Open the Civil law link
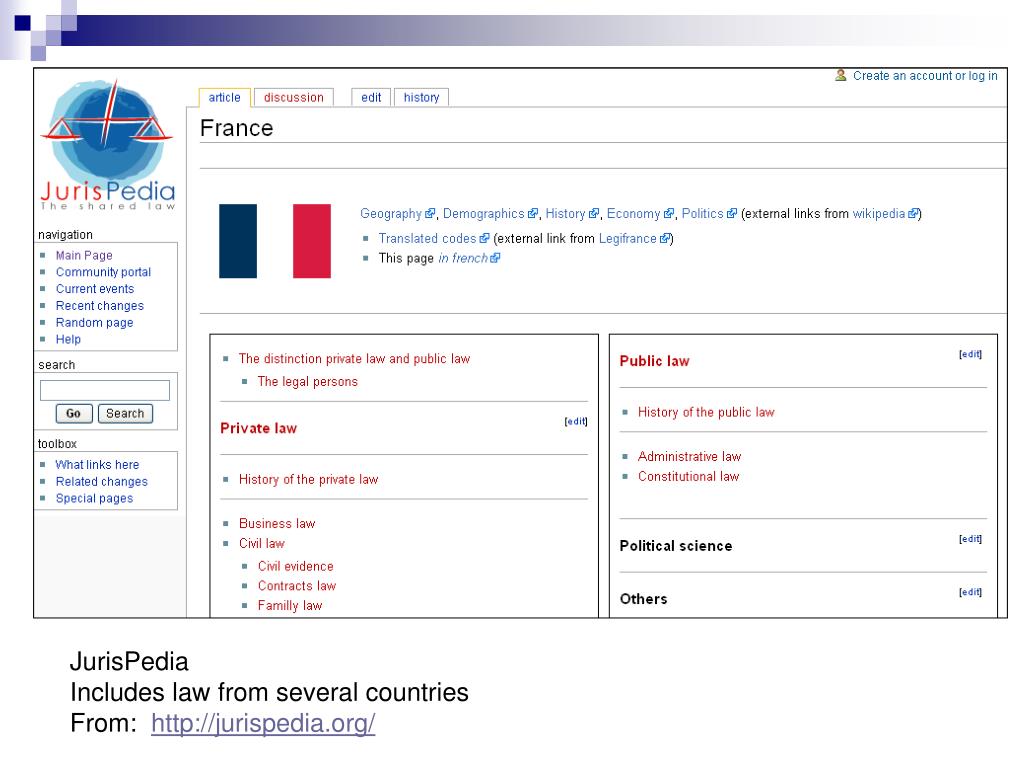Image resolution: width=1024 pixels, height=768 pixels. 262,543
